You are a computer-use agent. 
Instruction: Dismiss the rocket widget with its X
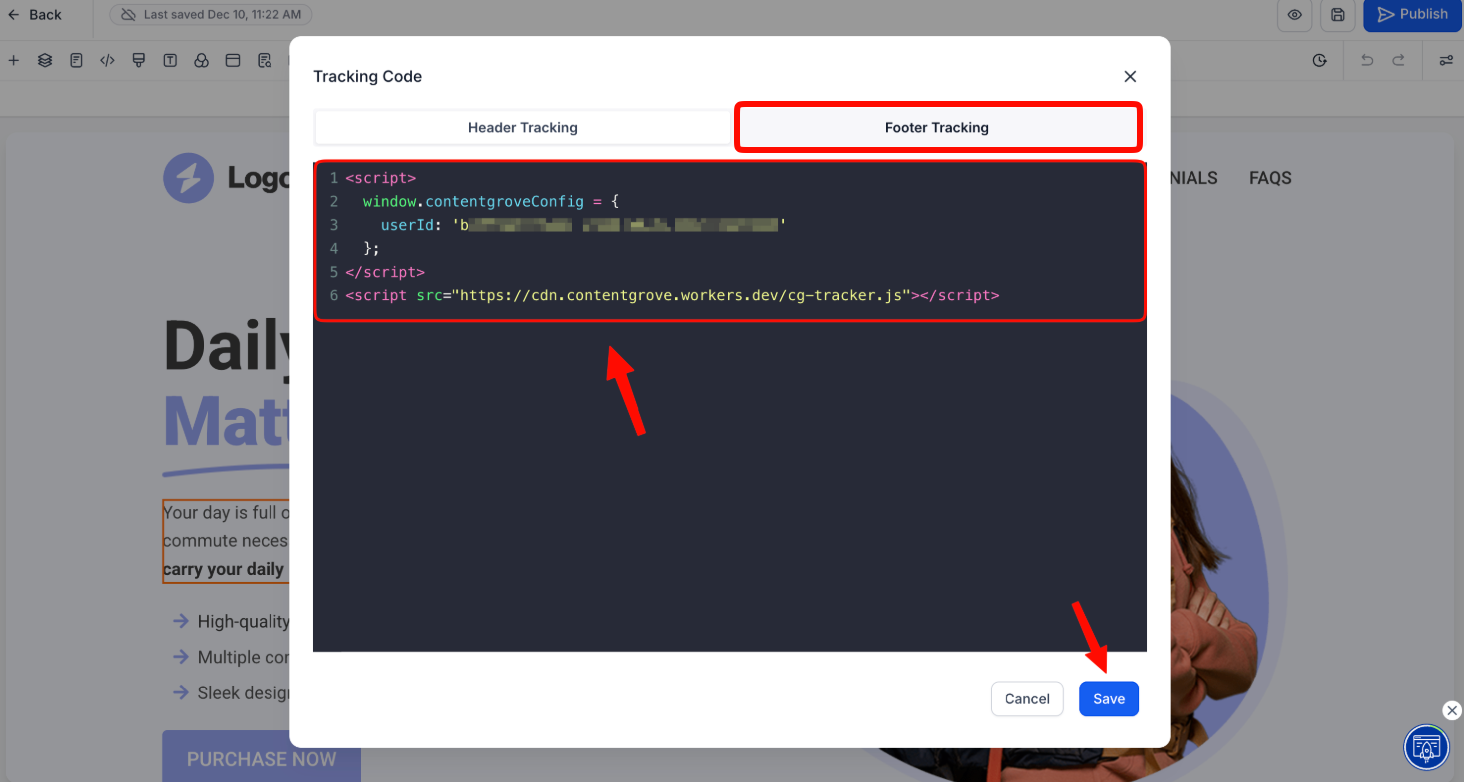[1452, 710]
